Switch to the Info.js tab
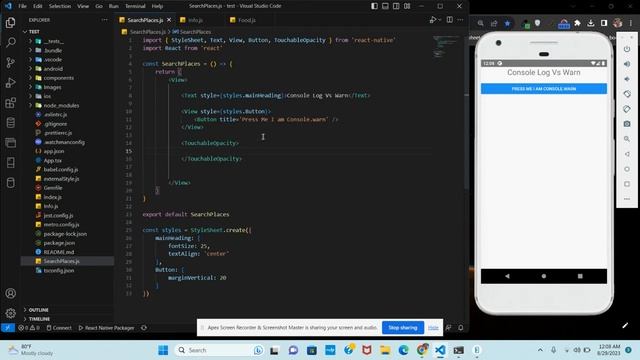 click(195, 20)
